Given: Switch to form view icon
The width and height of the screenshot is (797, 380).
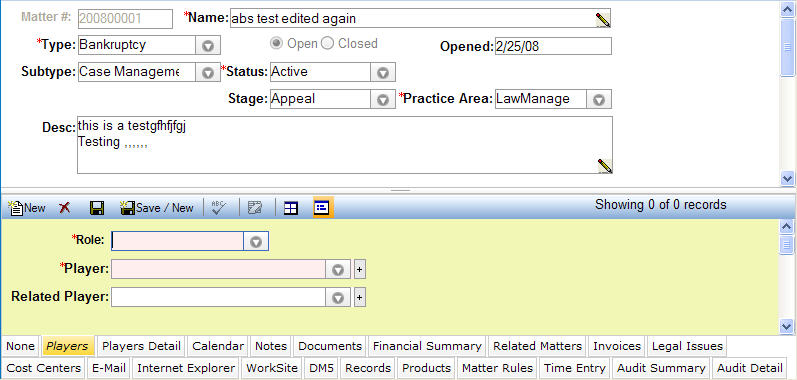Looking at the screenshot, I should coord(323,207).
